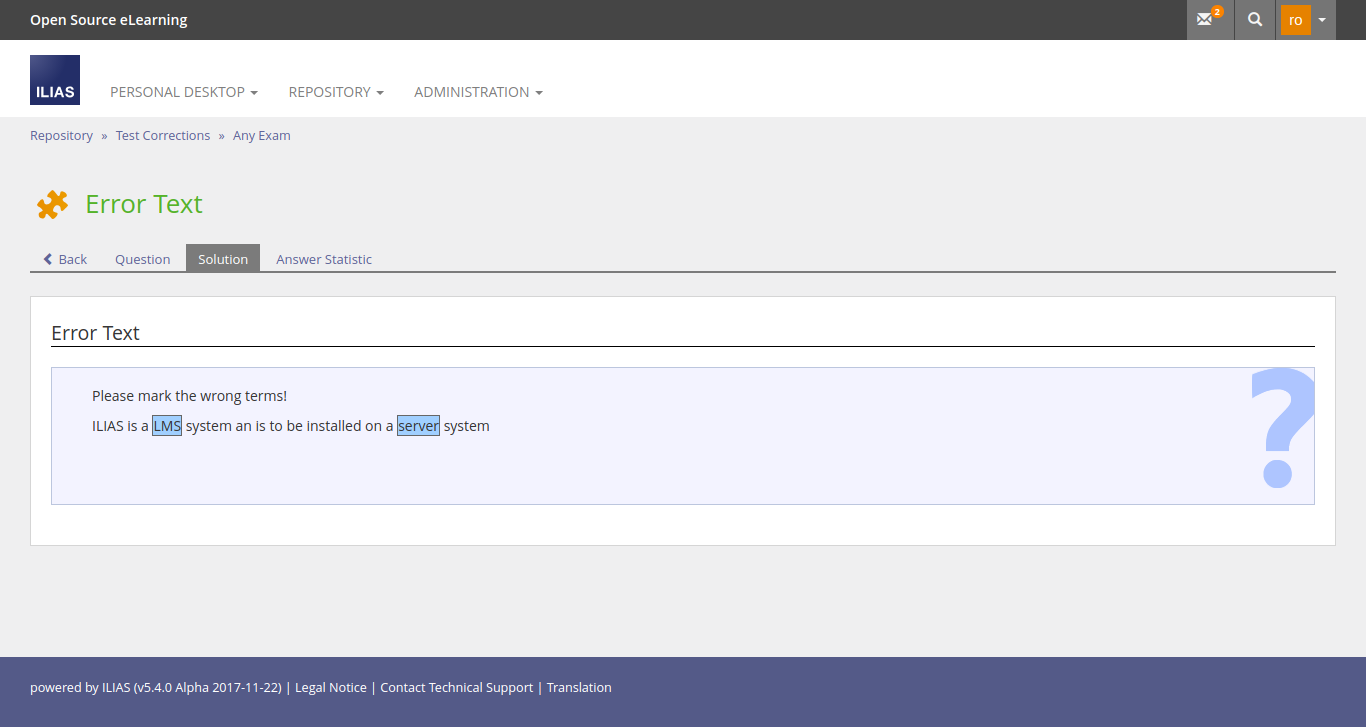1366x727 pixels.
Task: Open the Administration dropdown menu
Action: pyautogui.click(x=478, y=92)
